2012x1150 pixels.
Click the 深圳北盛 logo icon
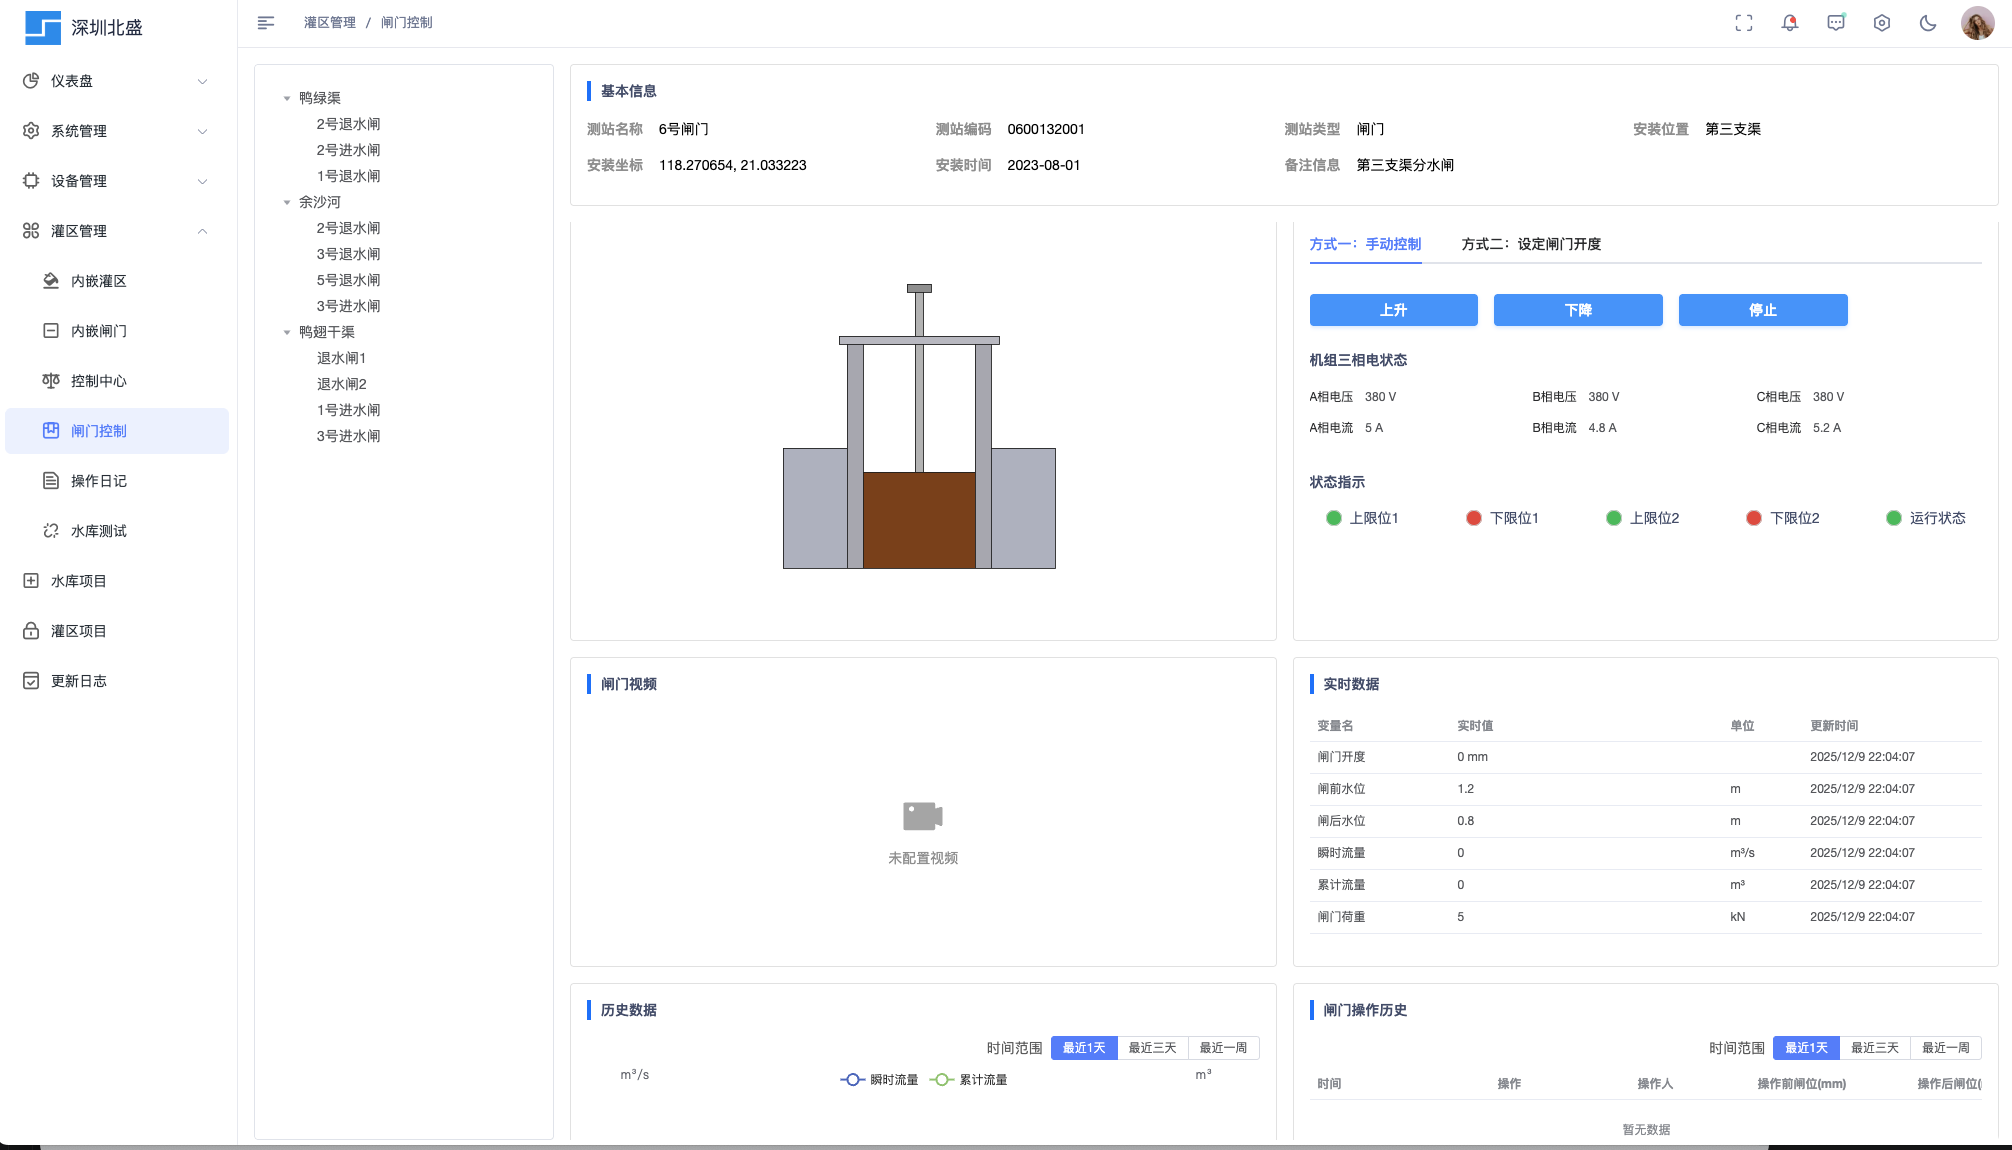[43, 28]
